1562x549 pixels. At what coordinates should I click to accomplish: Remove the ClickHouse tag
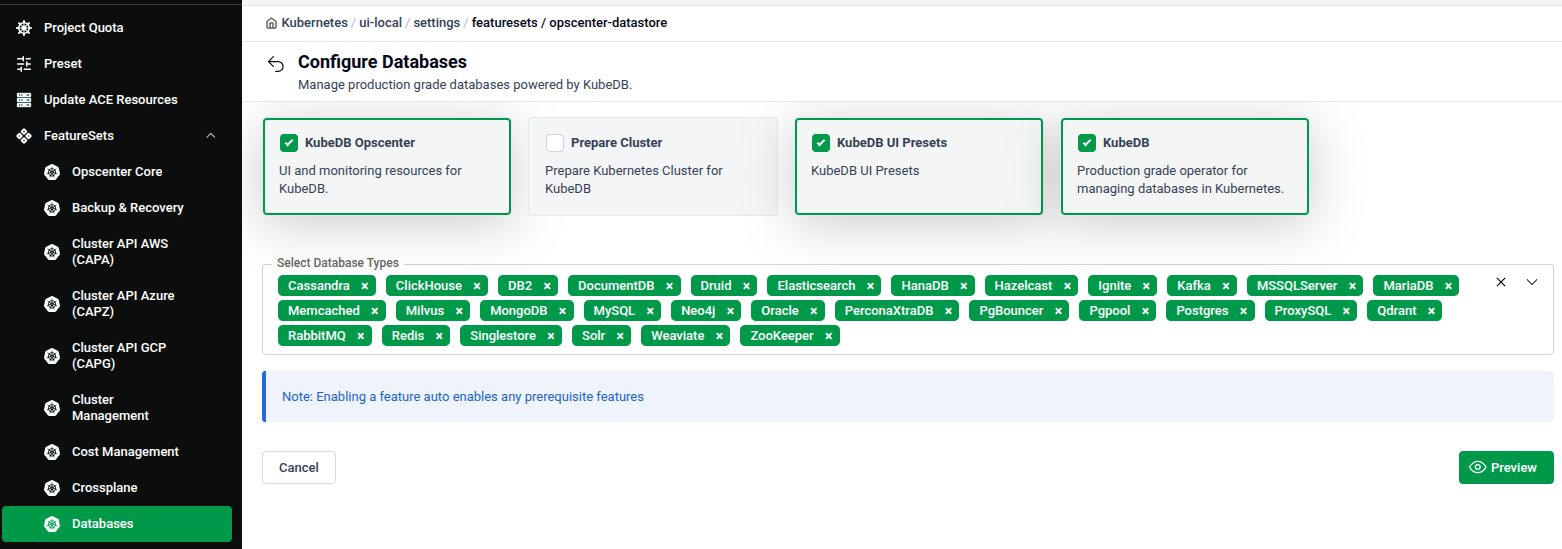tap(478, 286)
